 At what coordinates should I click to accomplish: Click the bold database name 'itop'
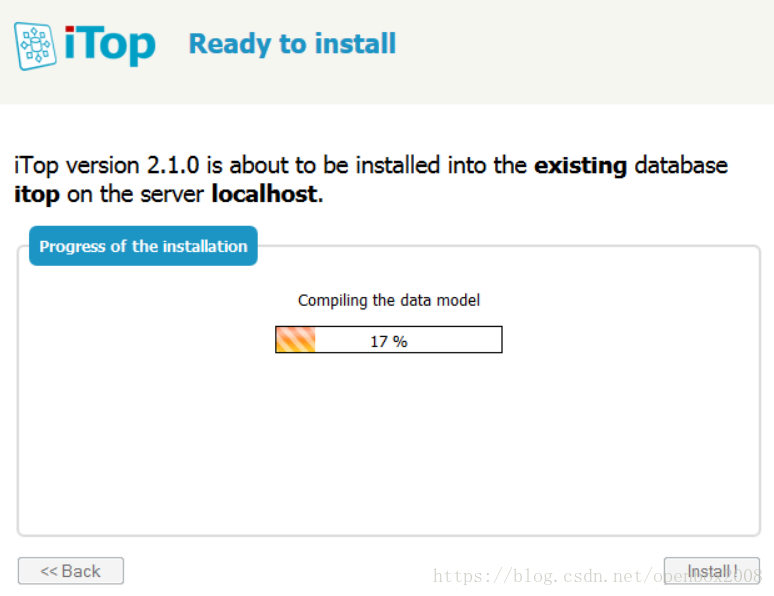pyautogui.click(x=37, y=195)
